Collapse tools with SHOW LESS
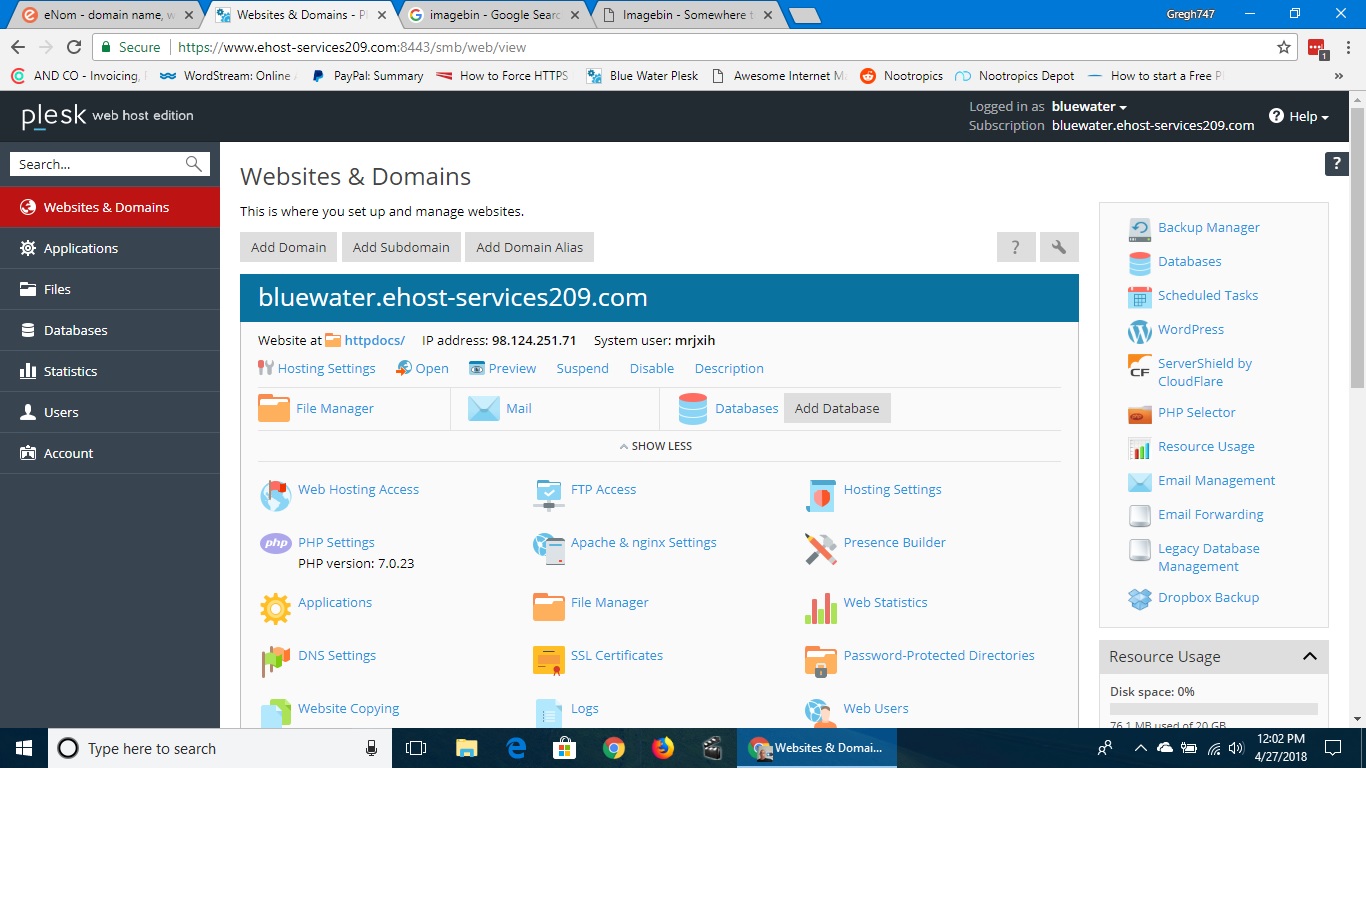The height and width of the screenshot is (900, 1366). click(656, 446)
